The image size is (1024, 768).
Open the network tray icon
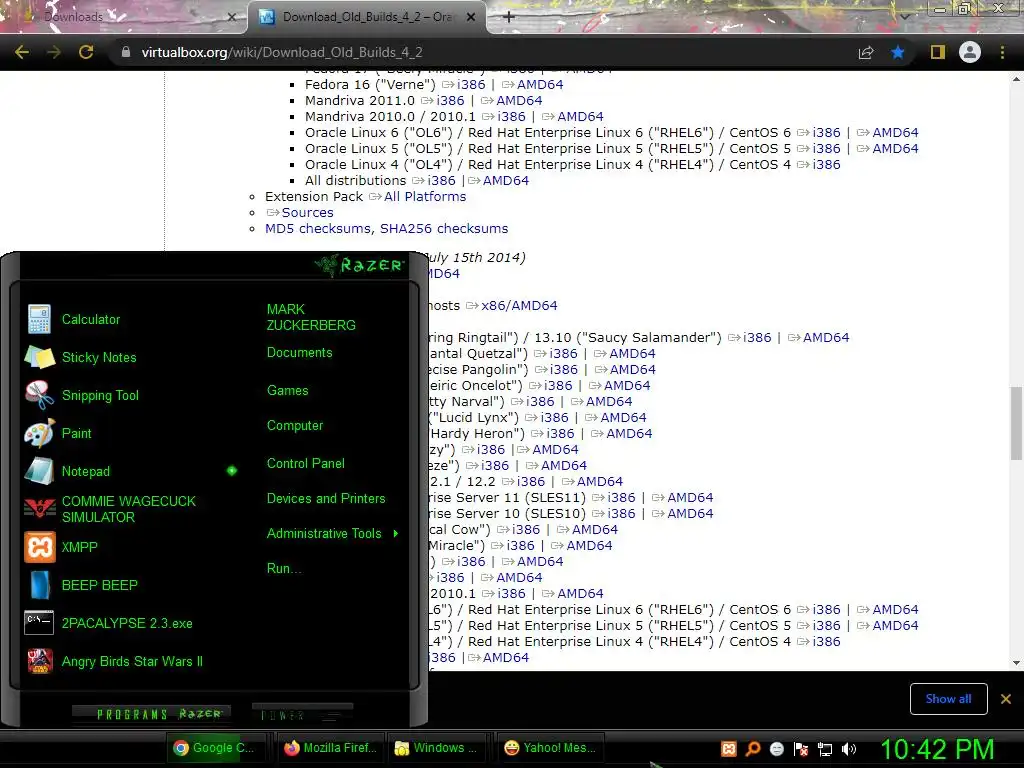point(825,749)
